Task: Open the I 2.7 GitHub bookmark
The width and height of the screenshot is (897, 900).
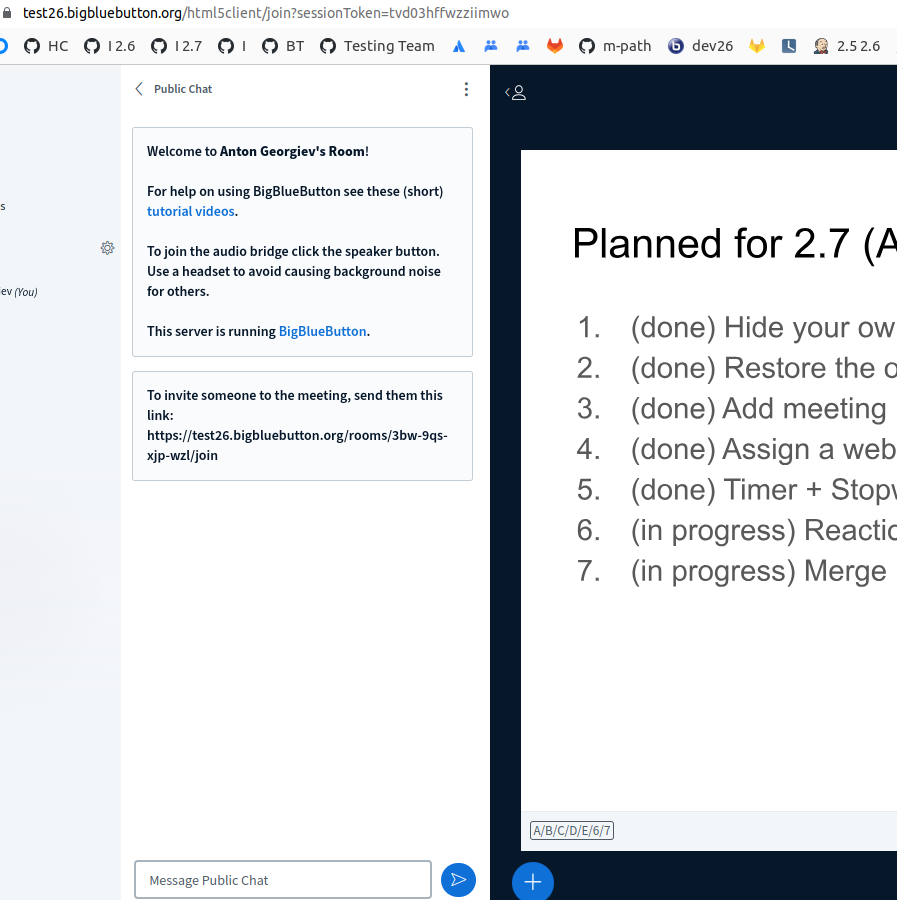Action: [x=176, y=45]
